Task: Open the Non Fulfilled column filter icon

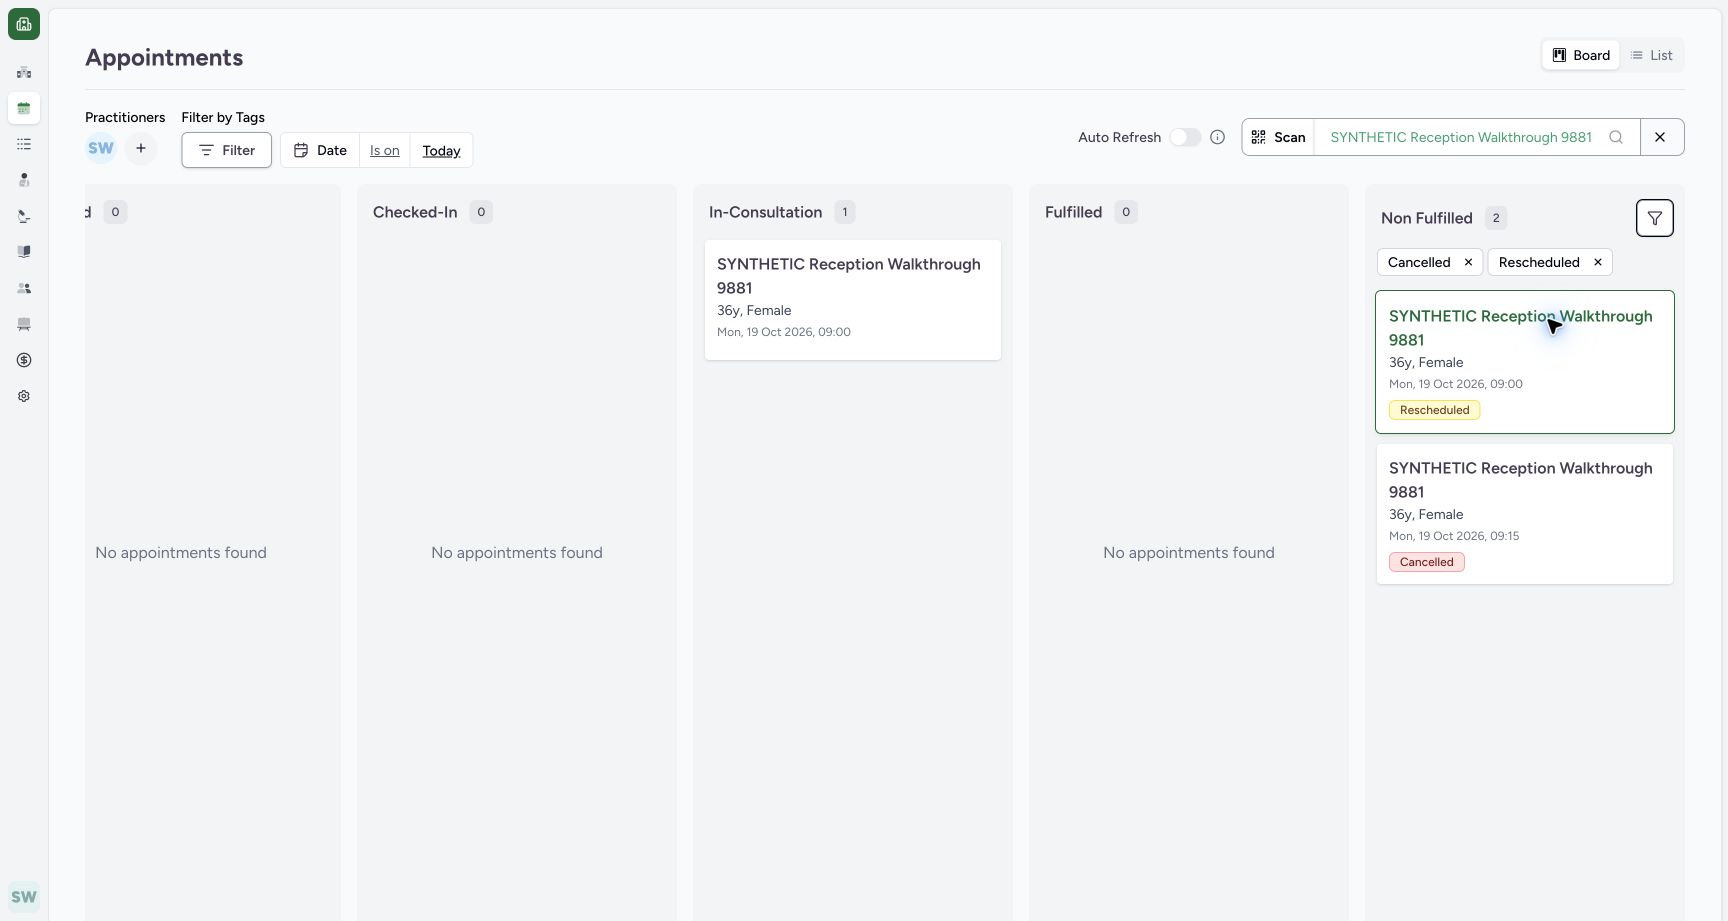Action: [1655, 218]
